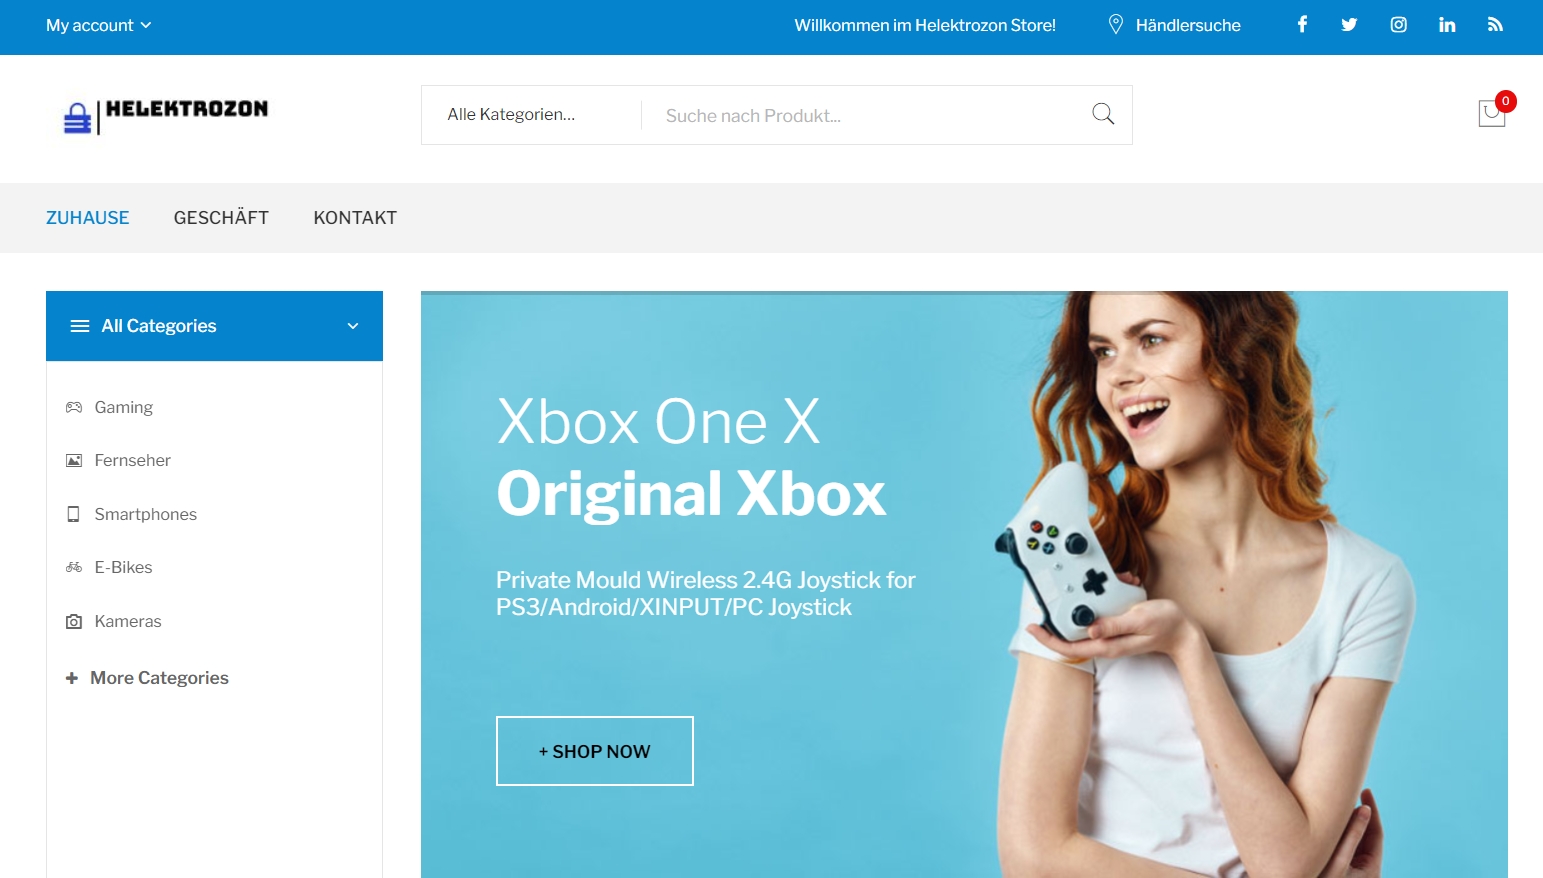Select the Kameras category
Viewport: 1543px width, 878px height.
point(128,621)
